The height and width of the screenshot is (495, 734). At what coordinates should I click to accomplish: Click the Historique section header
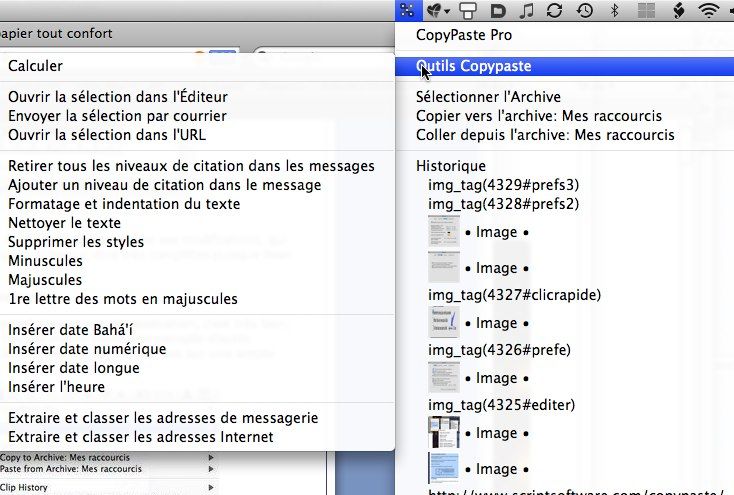pos(451,166)
